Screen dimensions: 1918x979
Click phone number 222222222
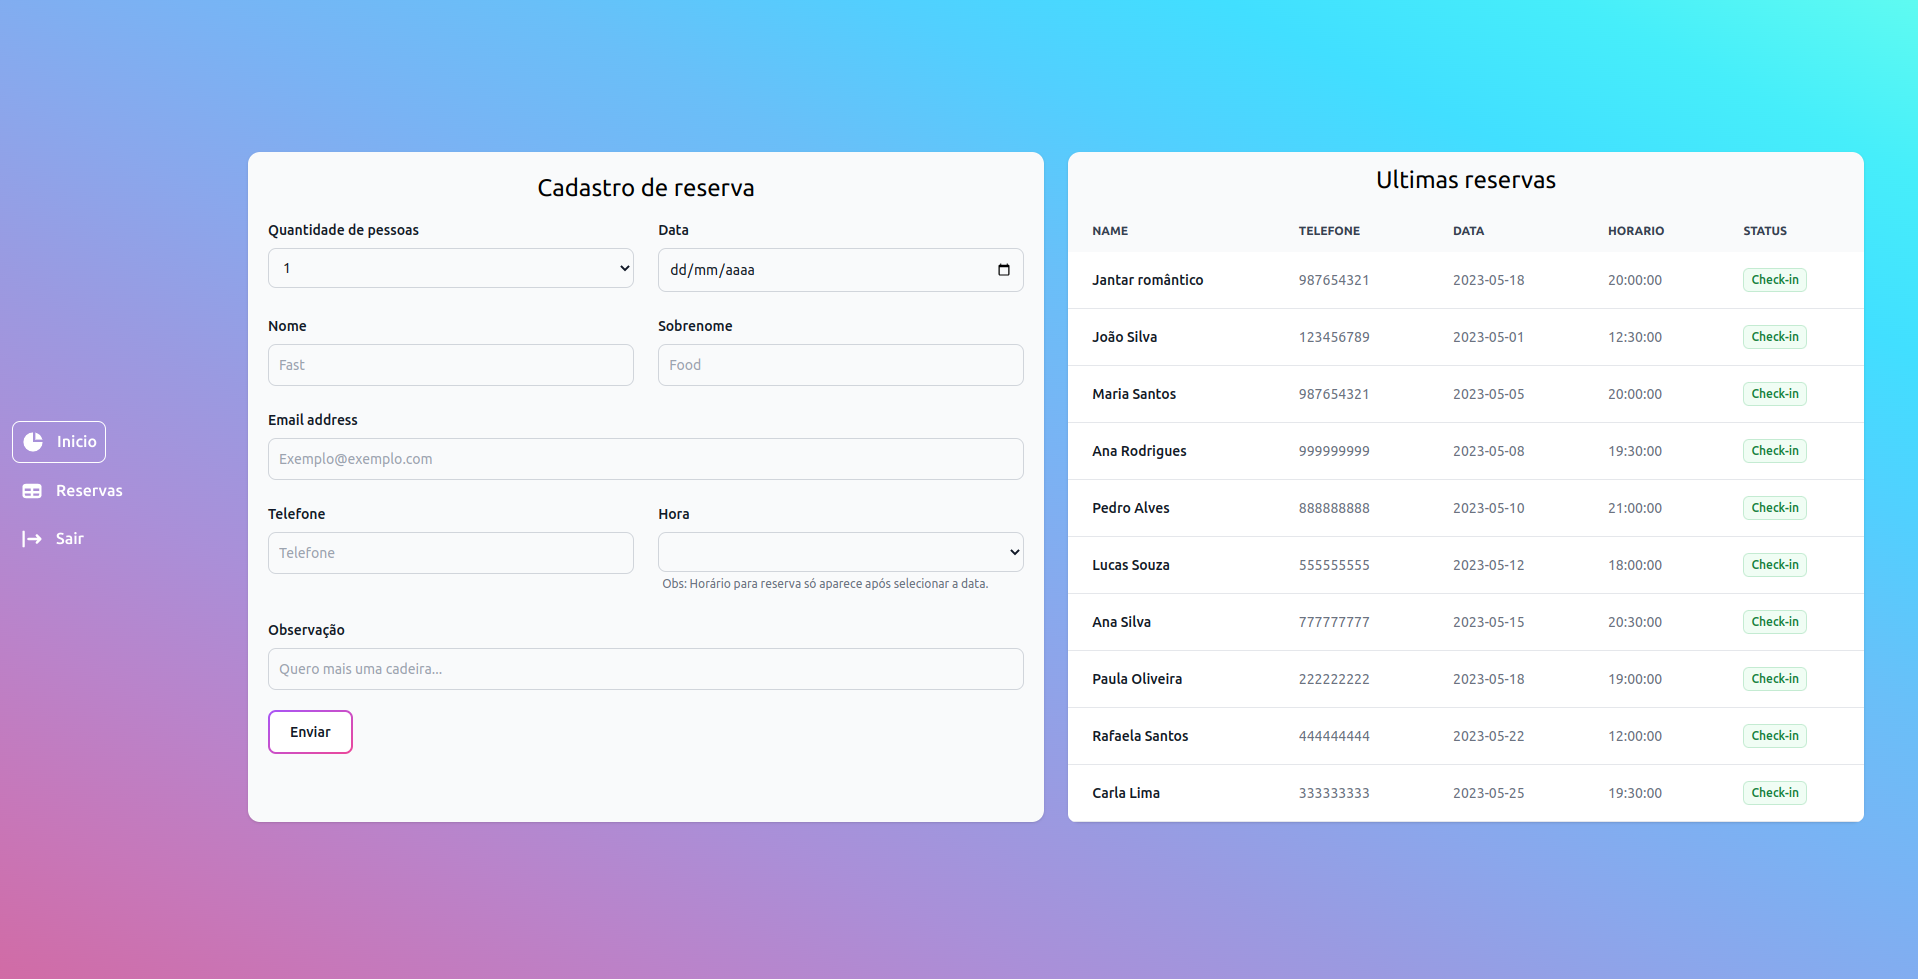pos(1334,679)
